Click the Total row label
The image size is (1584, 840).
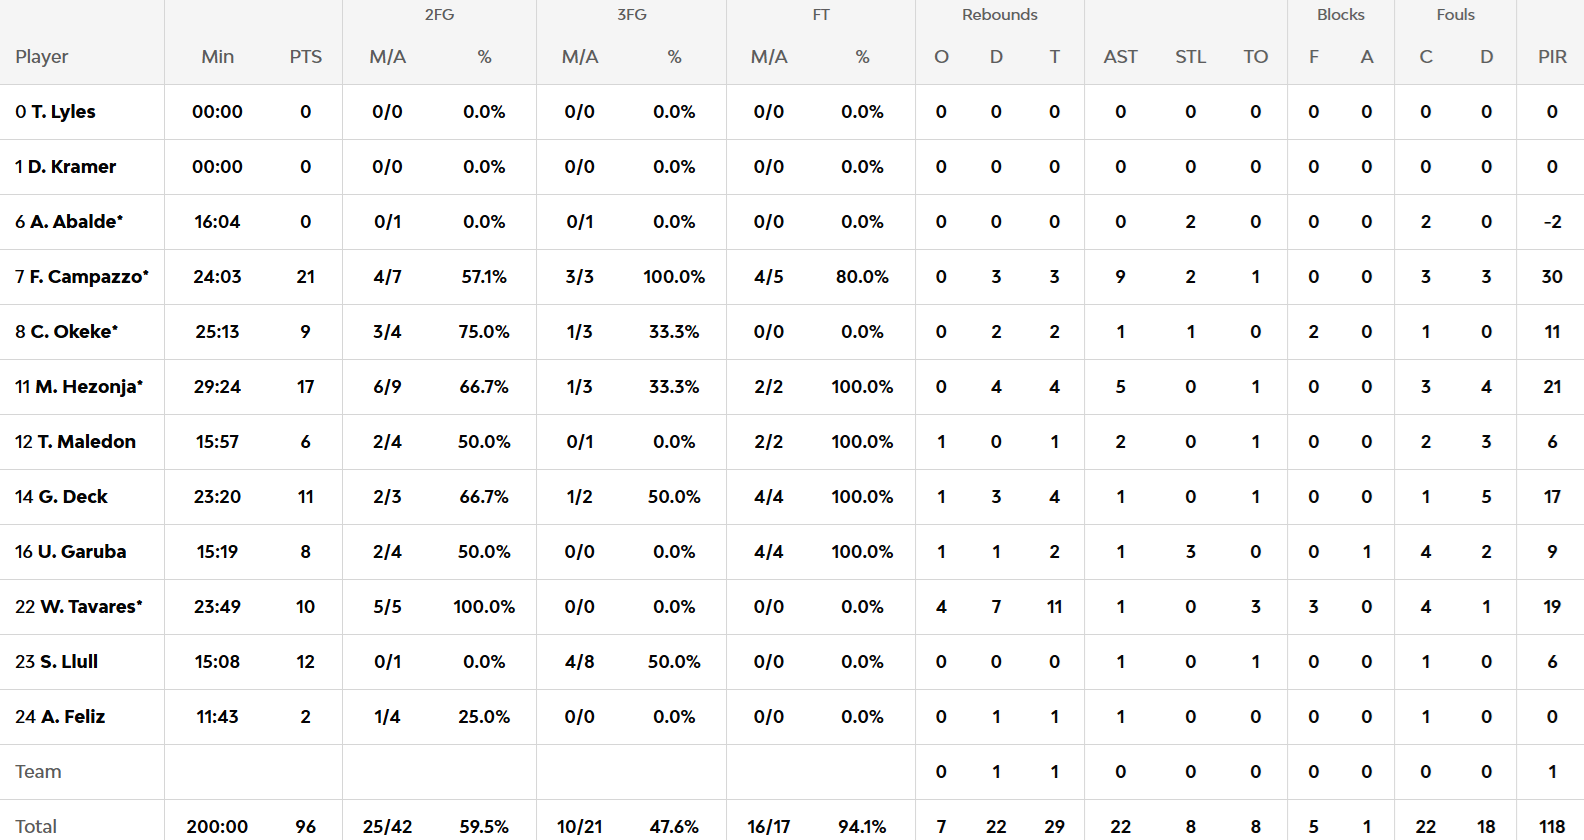36,826
